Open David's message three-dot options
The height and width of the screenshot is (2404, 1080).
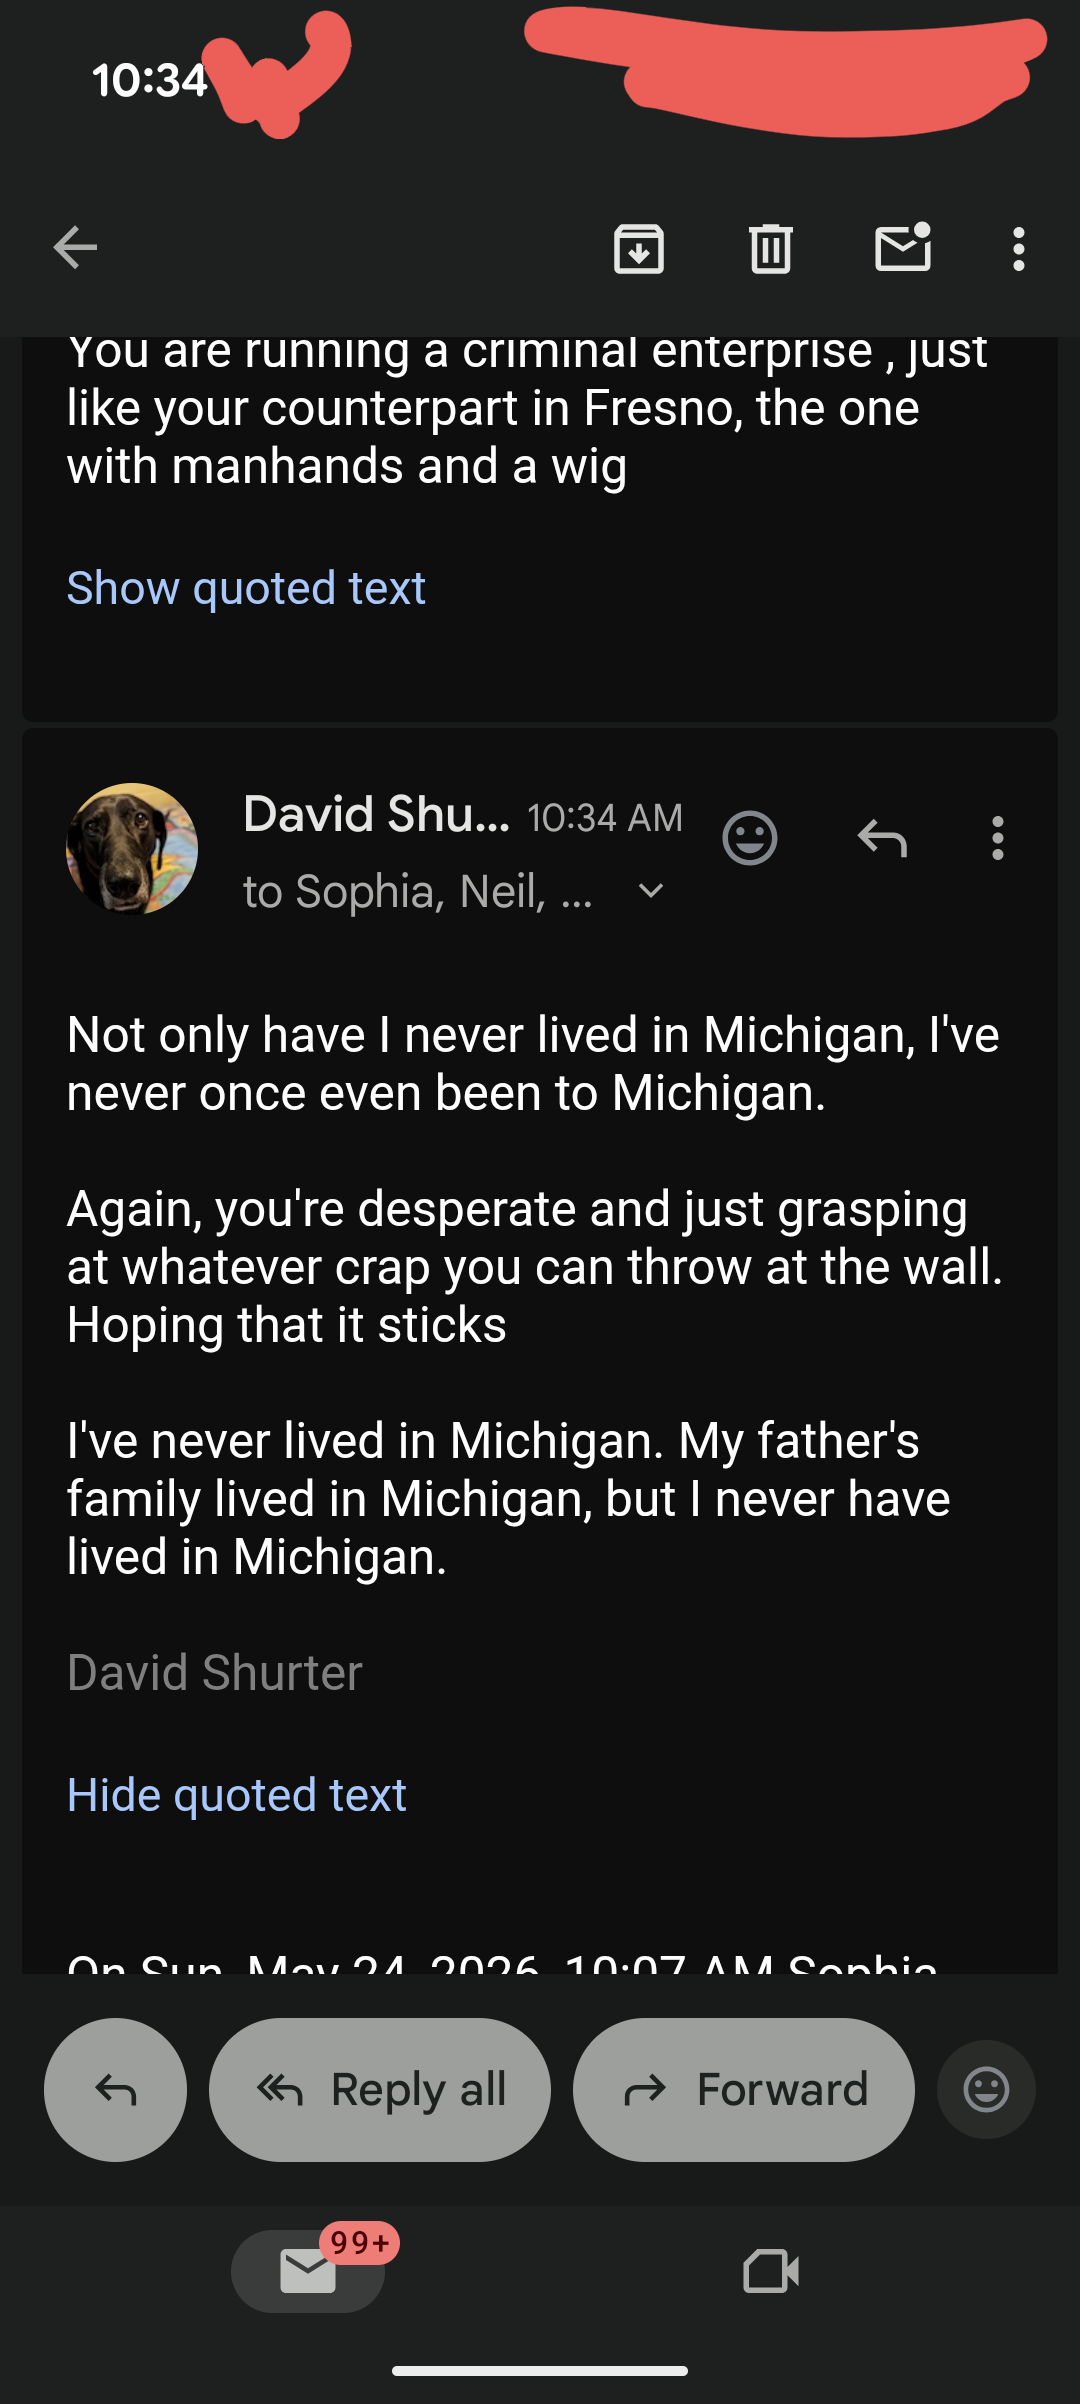[997, 838]
